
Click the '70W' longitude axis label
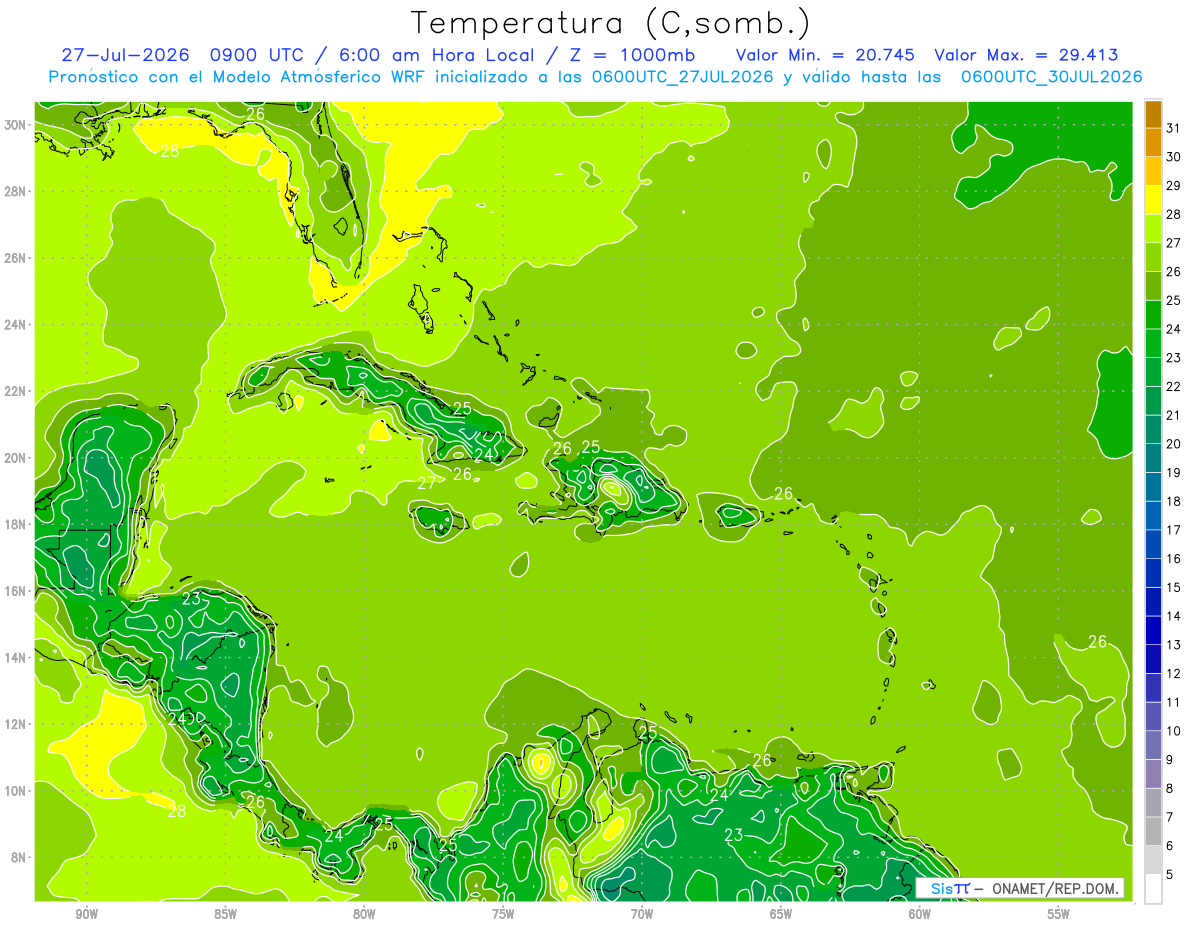tap(642, 914)
